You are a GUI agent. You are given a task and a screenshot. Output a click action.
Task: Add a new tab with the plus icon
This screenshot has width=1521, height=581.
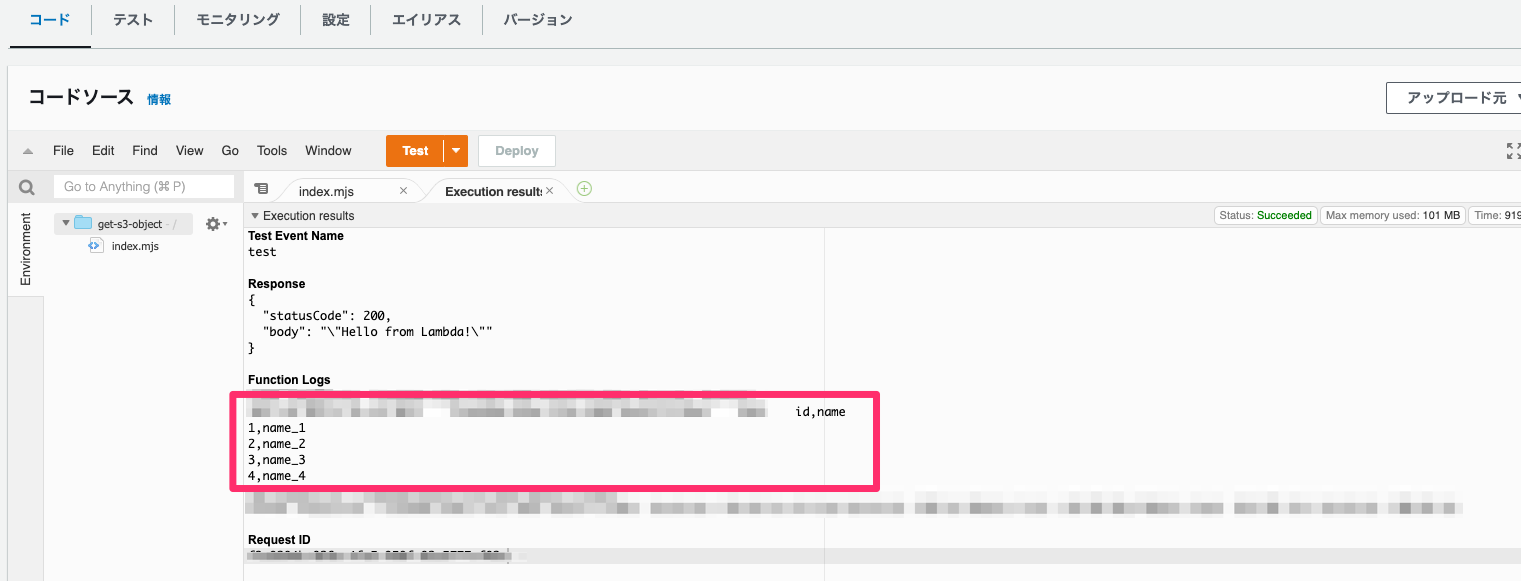click(584, 188)
